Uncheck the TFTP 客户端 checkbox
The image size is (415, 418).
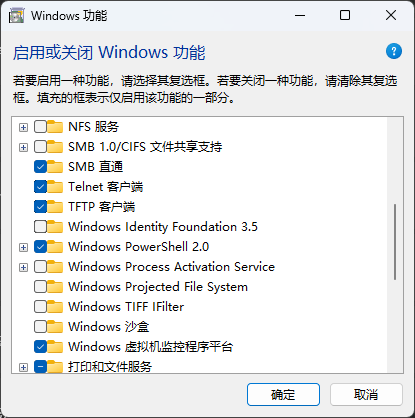point(40,207)
